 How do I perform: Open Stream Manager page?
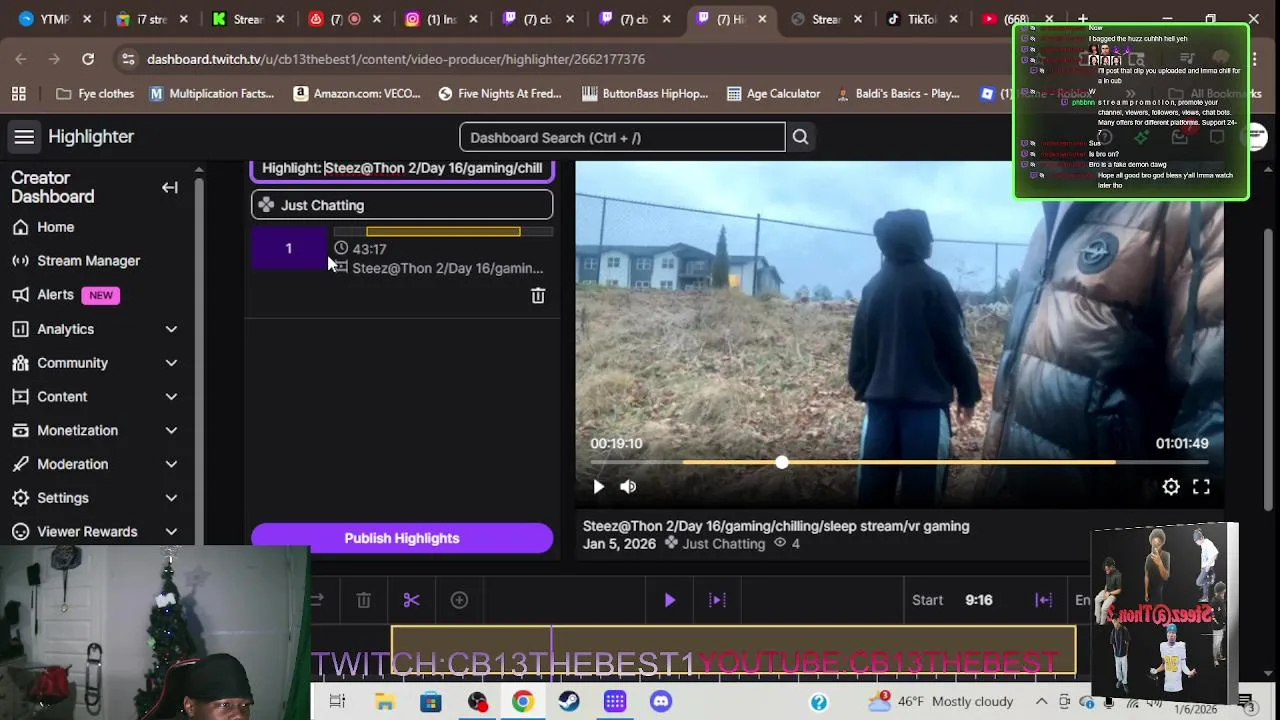(x=88, y=261)
